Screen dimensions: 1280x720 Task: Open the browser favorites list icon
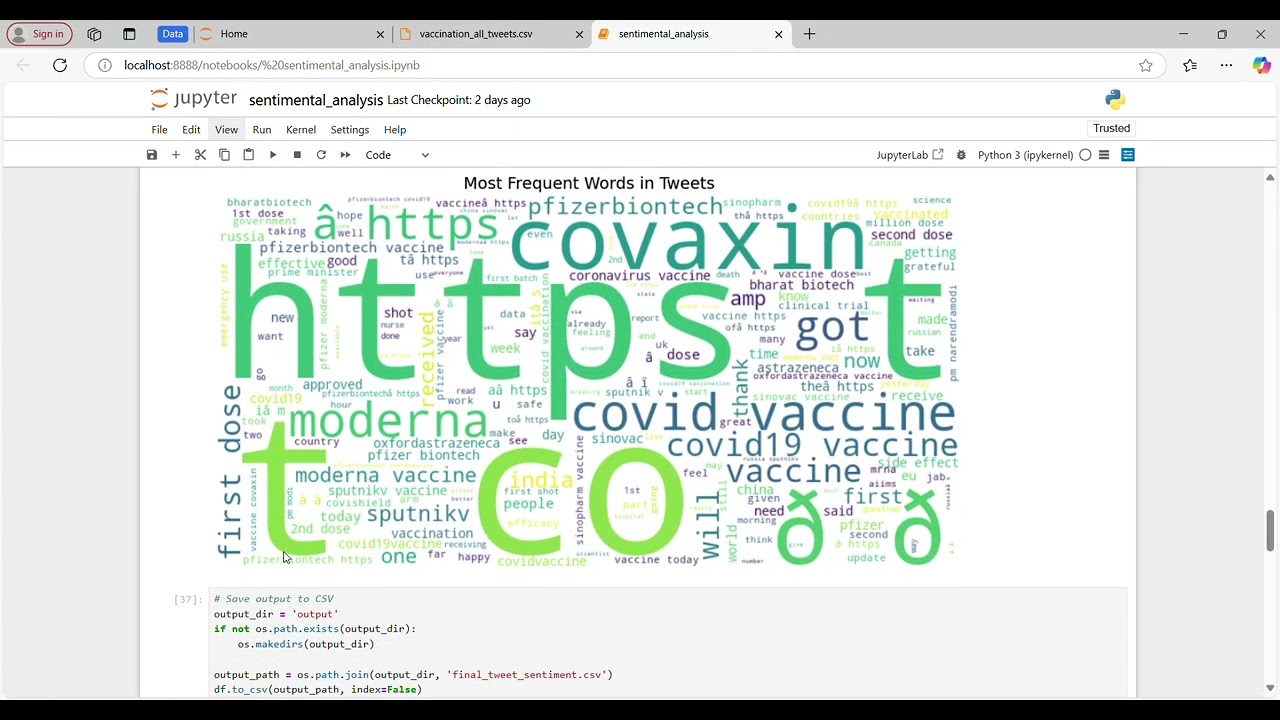[1190, 65]
